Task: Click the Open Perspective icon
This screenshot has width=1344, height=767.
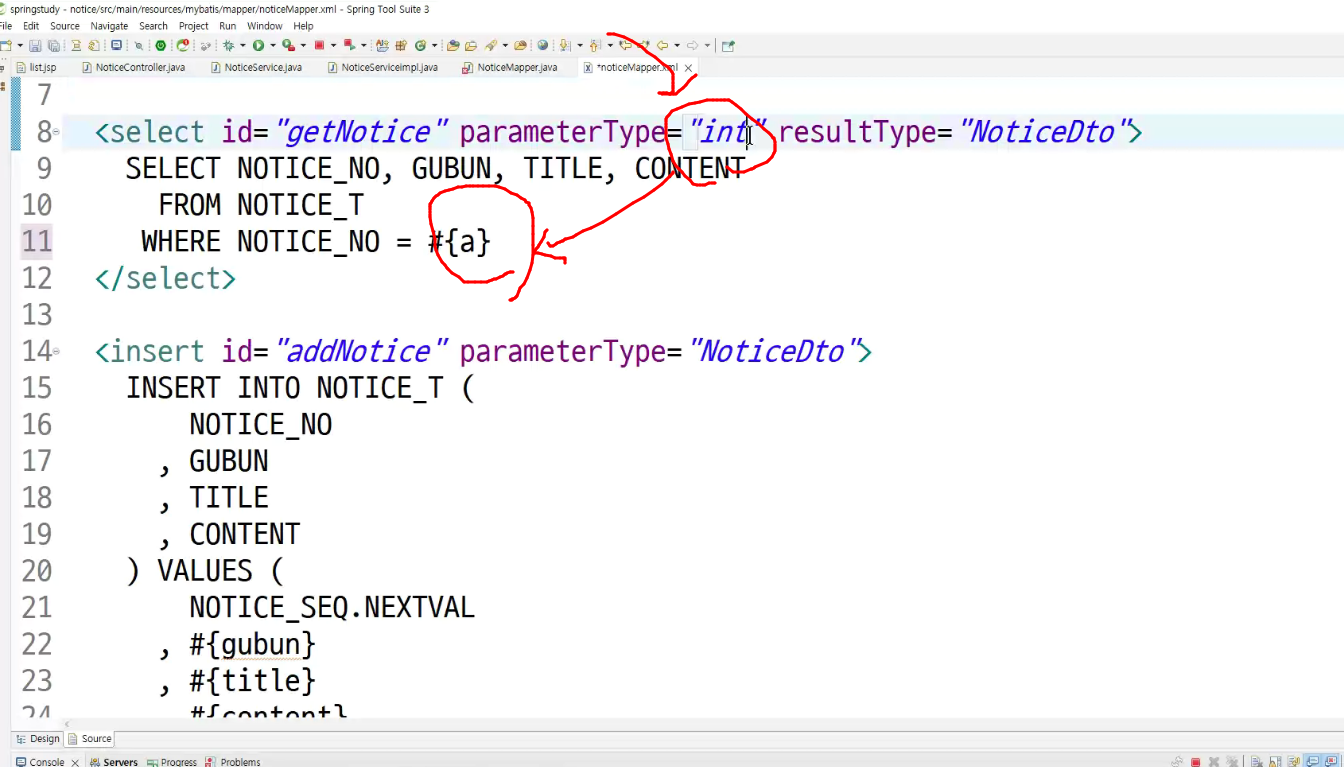Action: [x=728, y=45]
